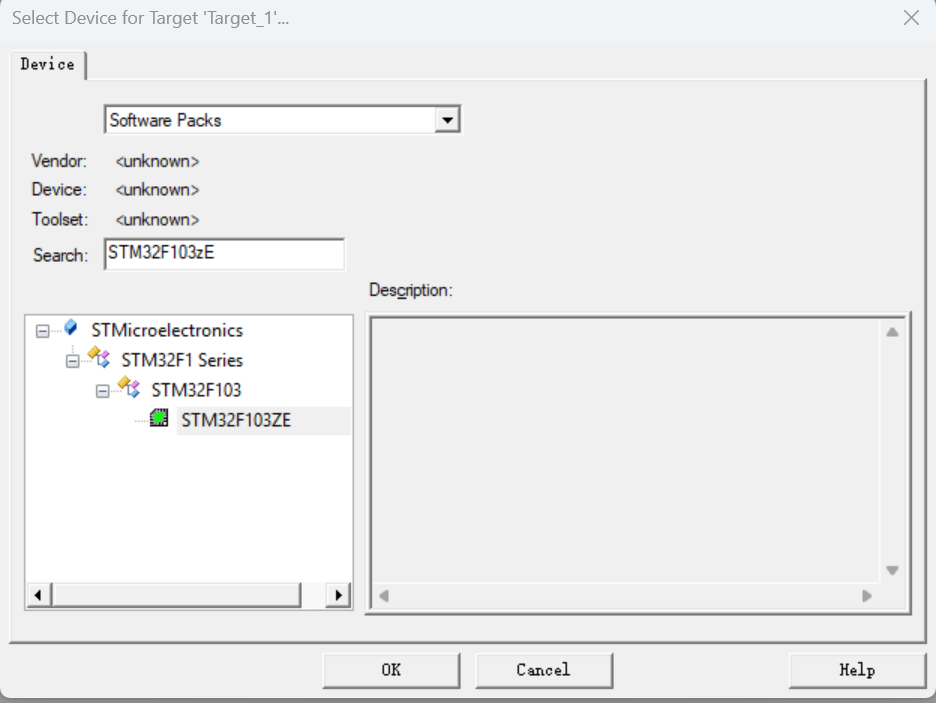936x703 pixels.
Task: Click the Description pane's scroll up arrow
Action: (x=892, y=332)
